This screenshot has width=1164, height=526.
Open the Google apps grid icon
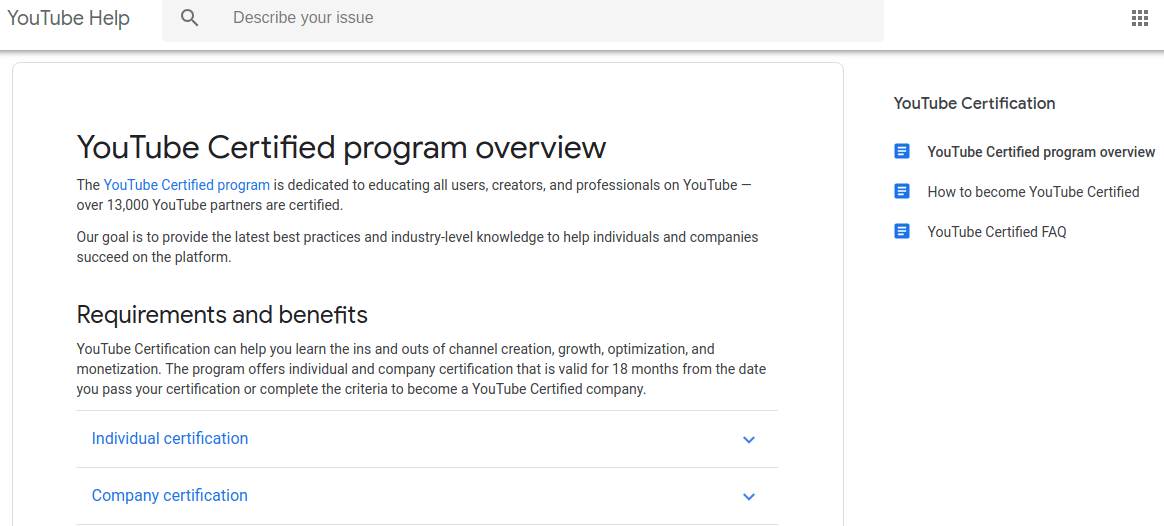[1140, 19]
